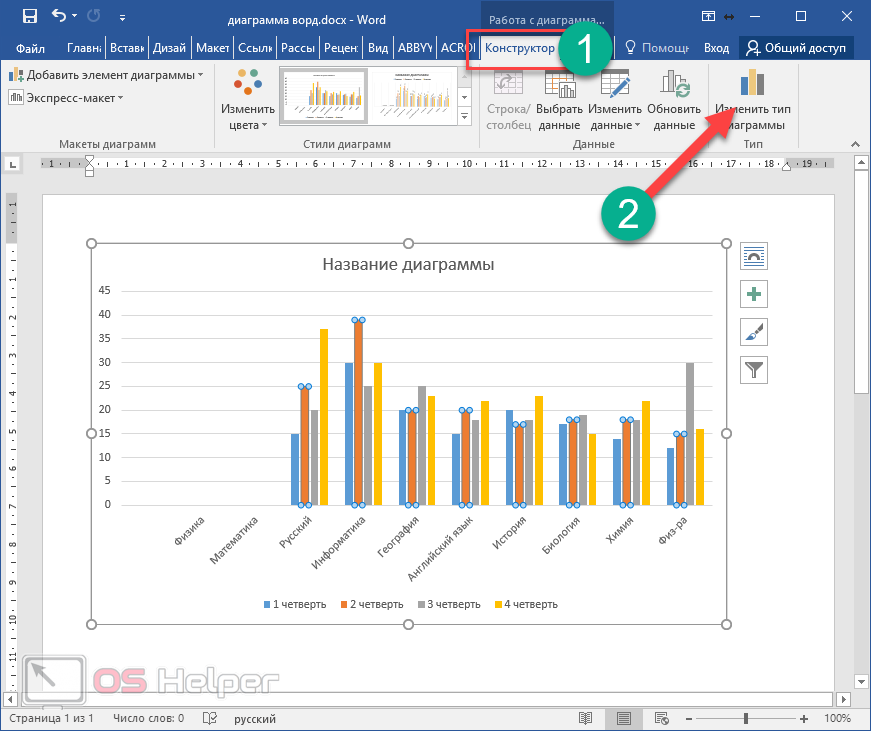871x731 pixels.
Task: Click the Вход sign-in link
Action: pos(716,48)
